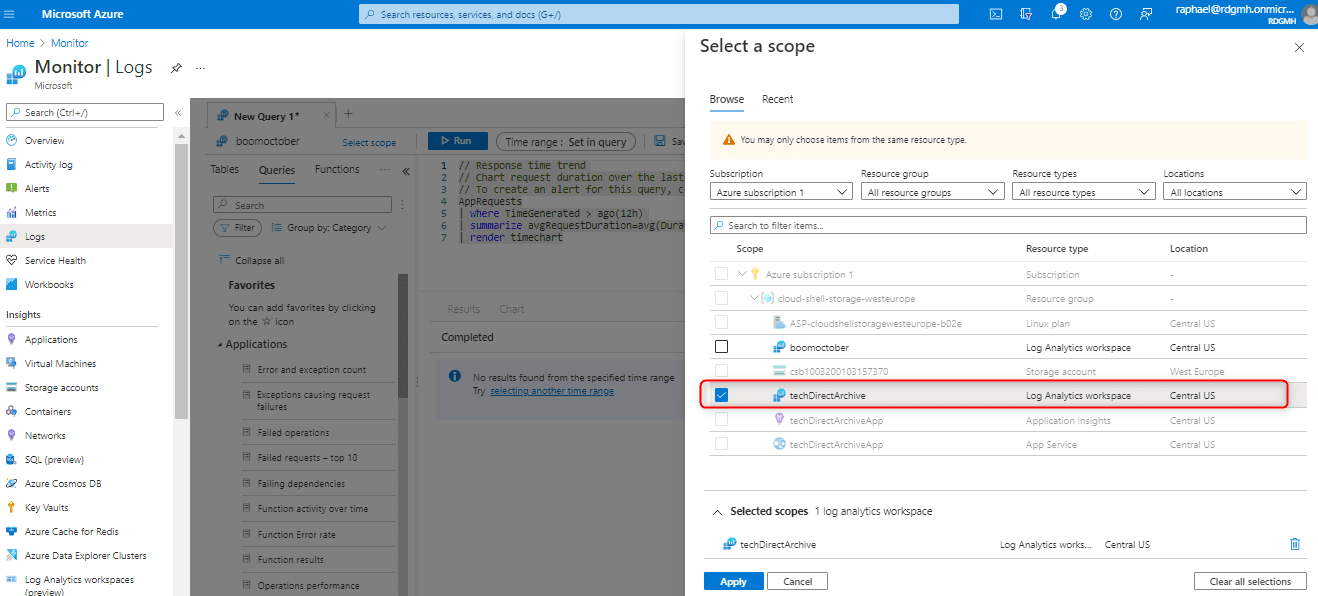
Task: Open the account avatar menu
Action: tap(1309, 14)
